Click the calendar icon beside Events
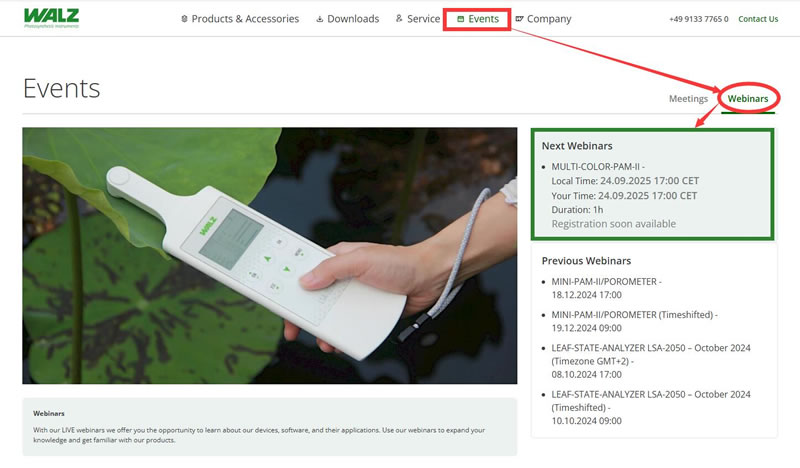 pyautogui.click(x=460, y=19)
